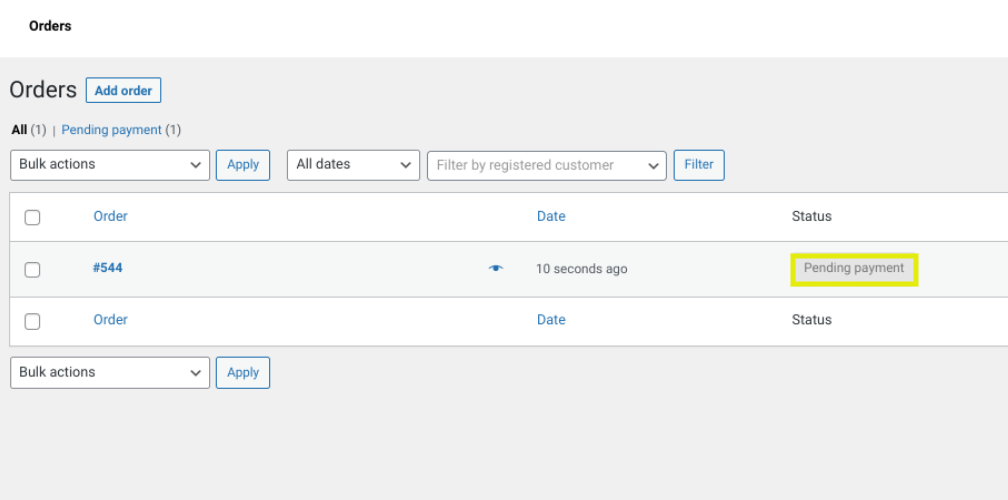Click the large Orders page heading

coord(43,90)
